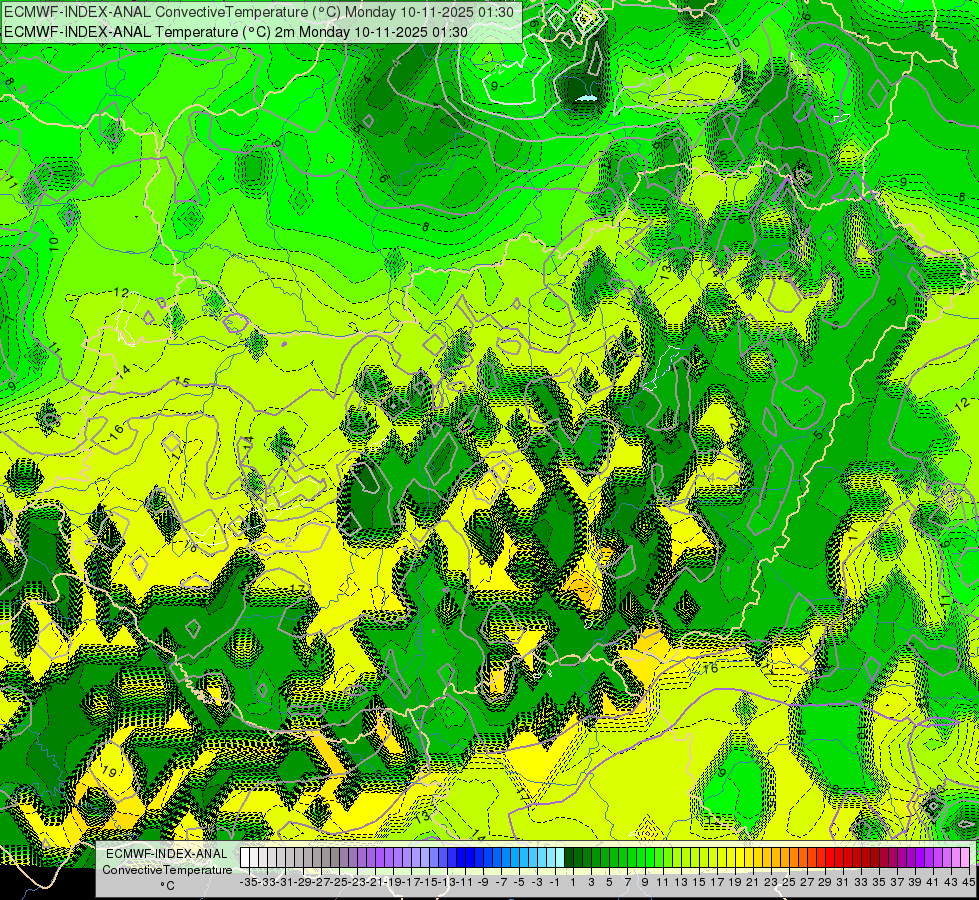Screen dimensions: 979x900
Task: Select the ConvectiveTemperature title line at top
Action: [x=259, y=12]
